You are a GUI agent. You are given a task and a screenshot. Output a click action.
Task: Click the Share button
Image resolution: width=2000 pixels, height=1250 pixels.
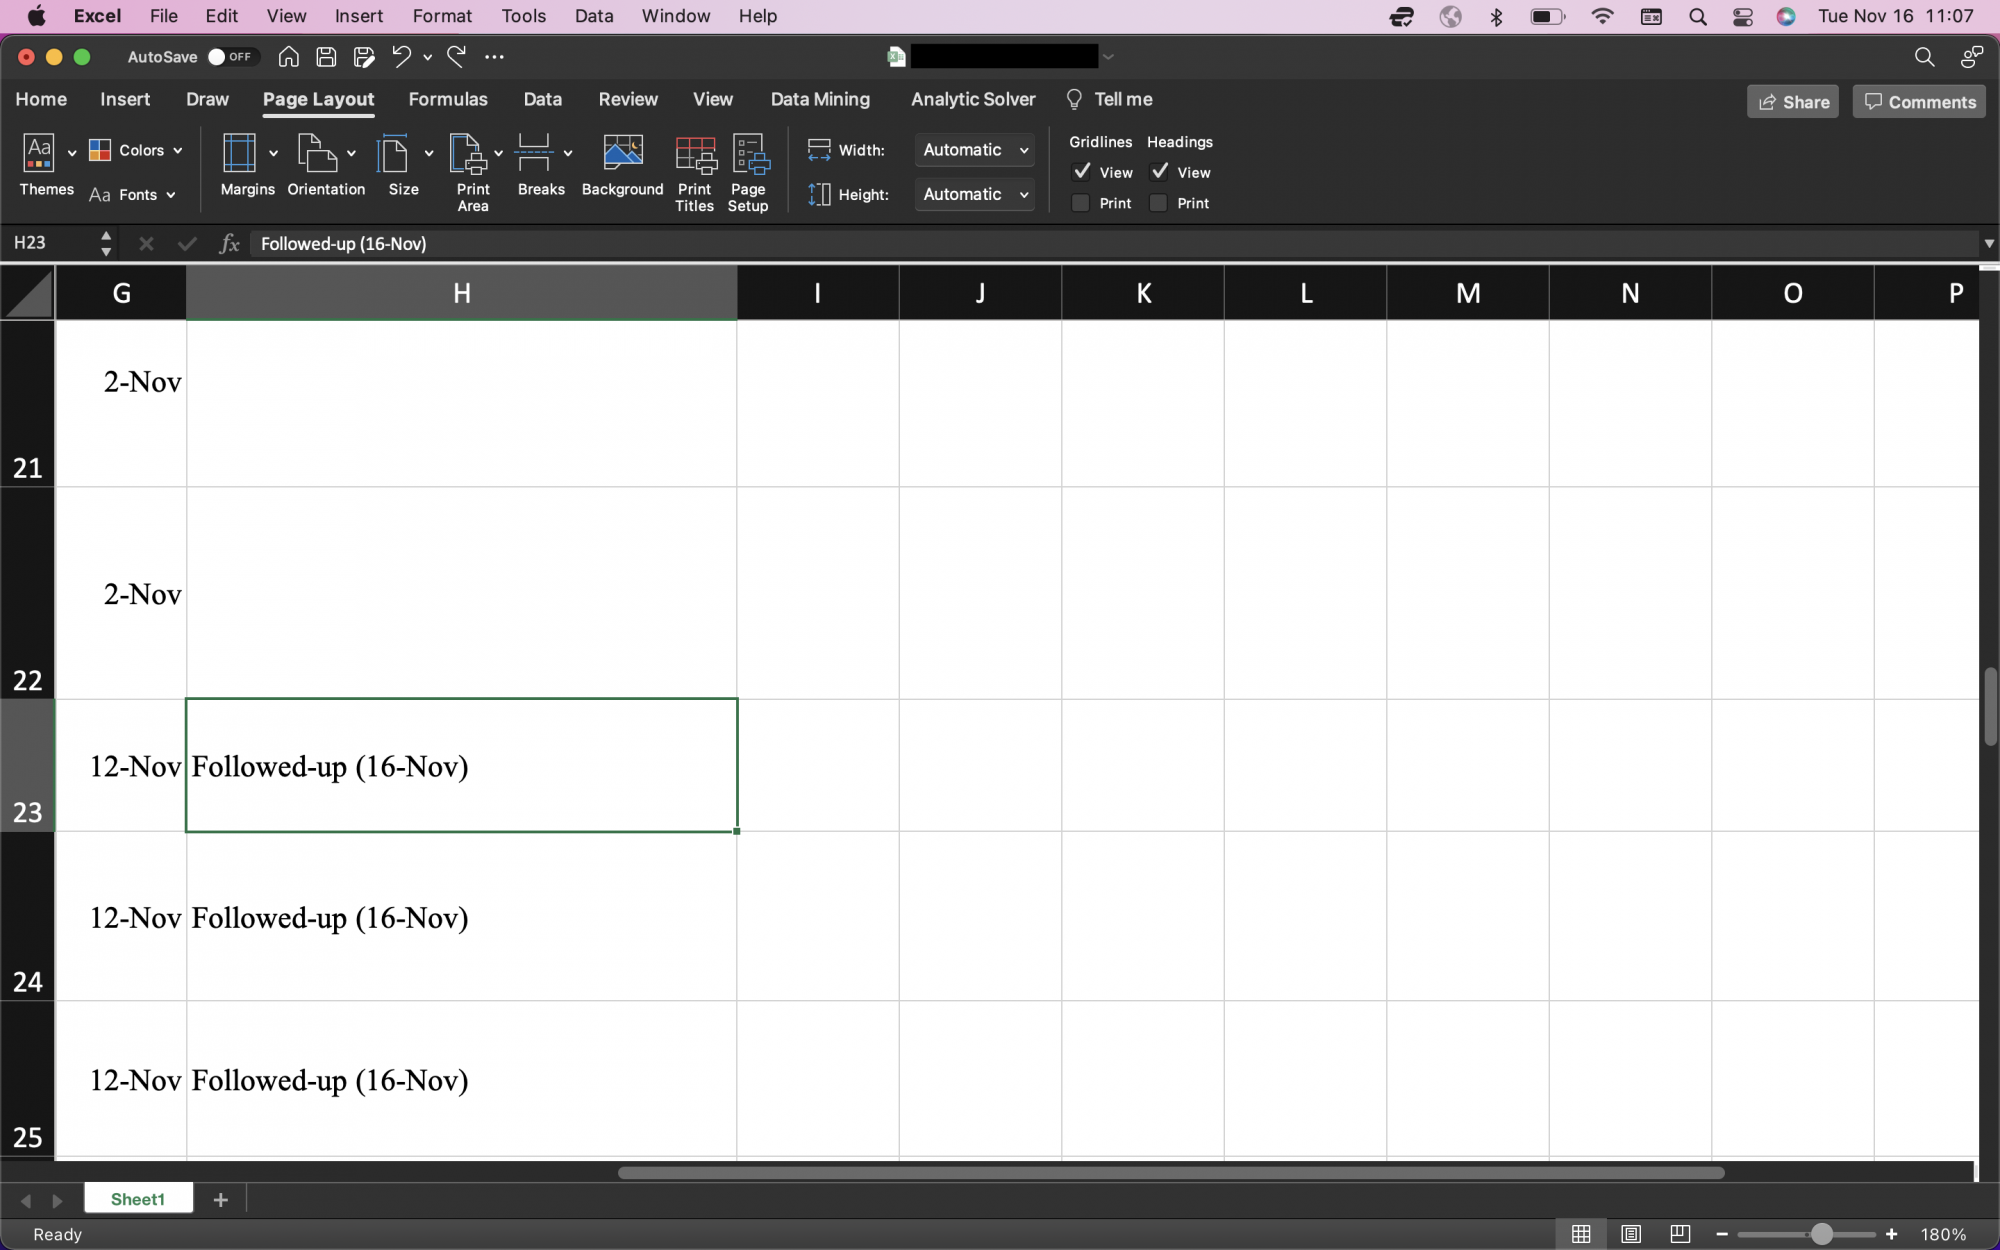point(1792,101)
